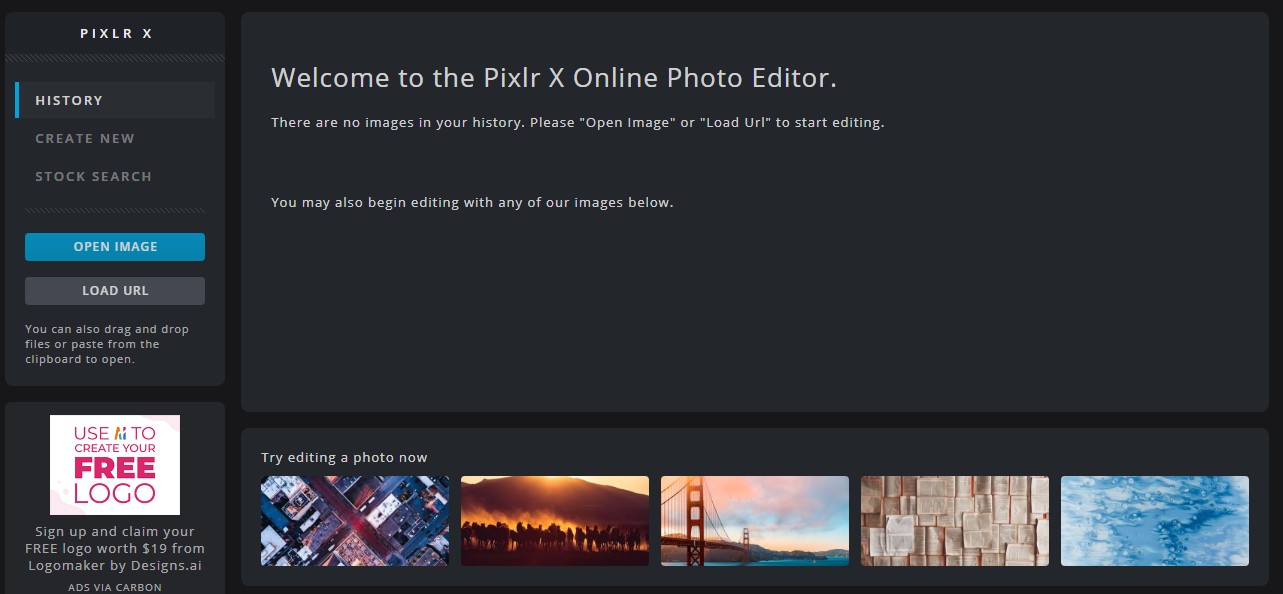
Task: Click the Pixlr X logo title
Action: 116,33
